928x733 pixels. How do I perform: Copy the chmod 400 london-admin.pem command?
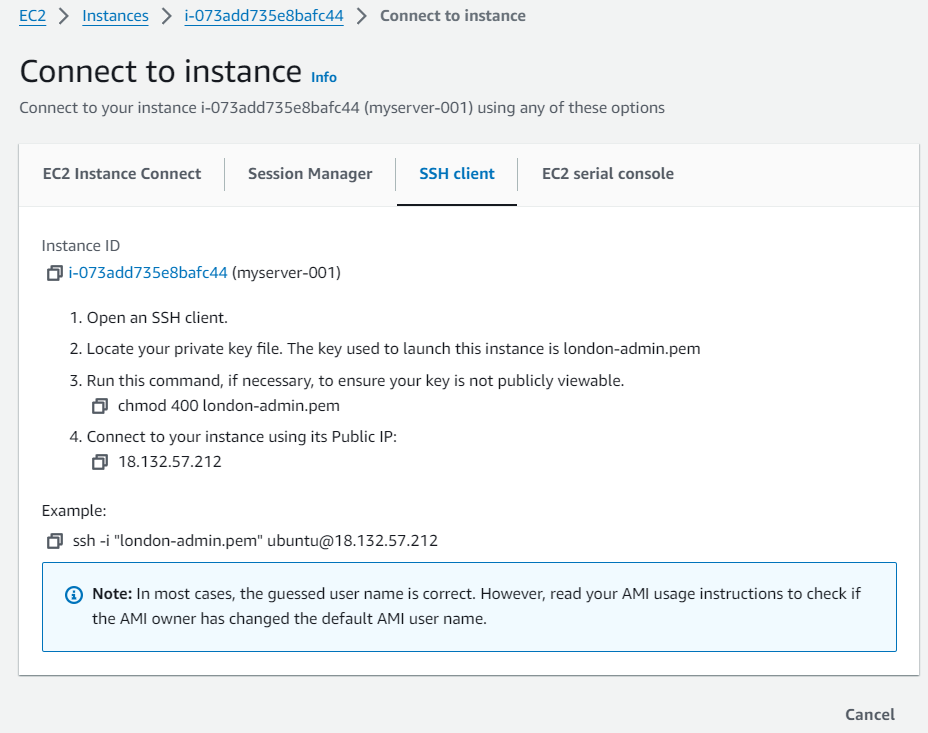pos(100,406)
